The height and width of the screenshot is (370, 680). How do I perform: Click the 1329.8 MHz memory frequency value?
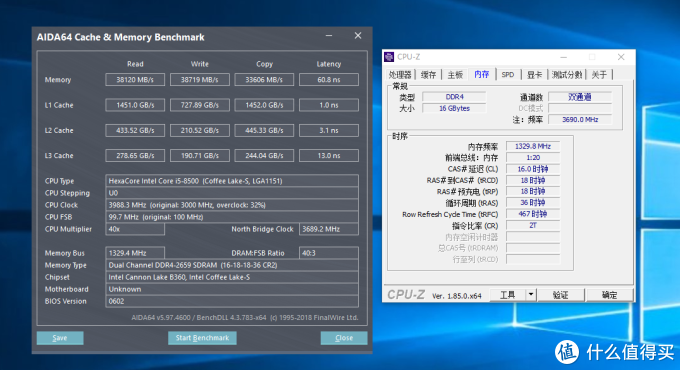coord(533,147)
